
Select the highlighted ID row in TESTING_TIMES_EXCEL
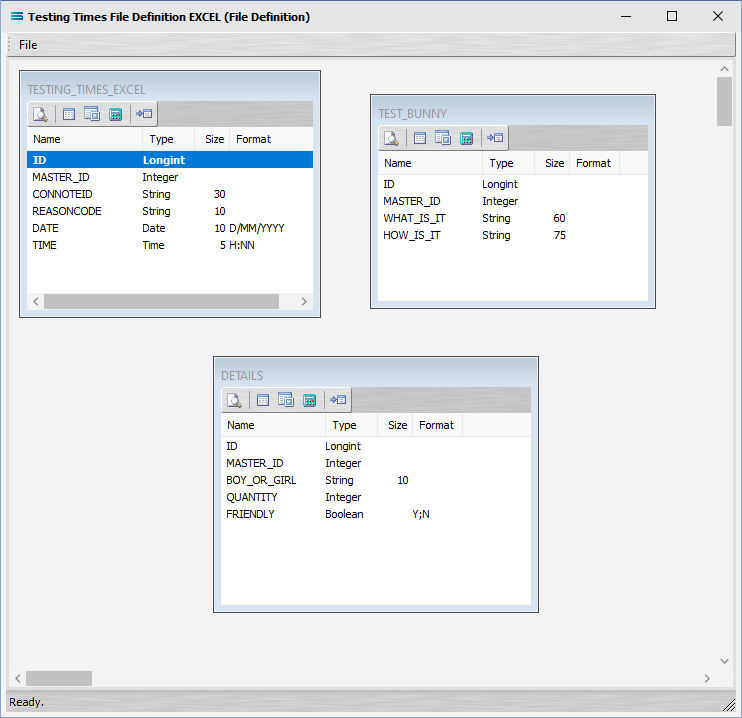coord(170,160)
